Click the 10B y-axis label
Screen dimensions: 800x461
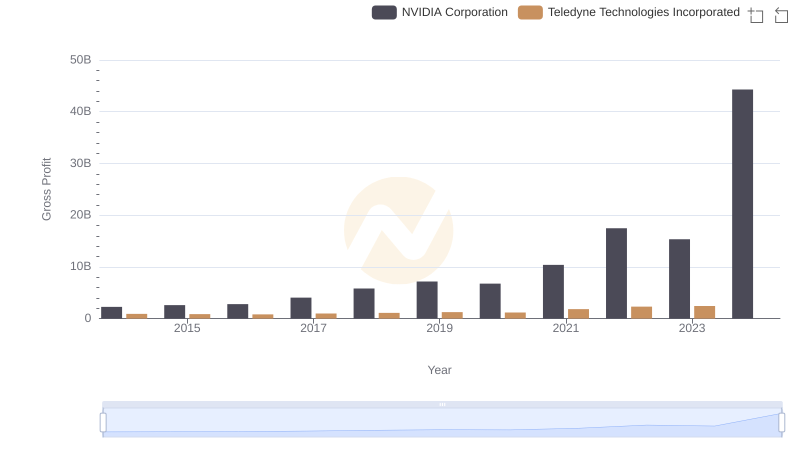pyautogui.click(x=81, y=266)
